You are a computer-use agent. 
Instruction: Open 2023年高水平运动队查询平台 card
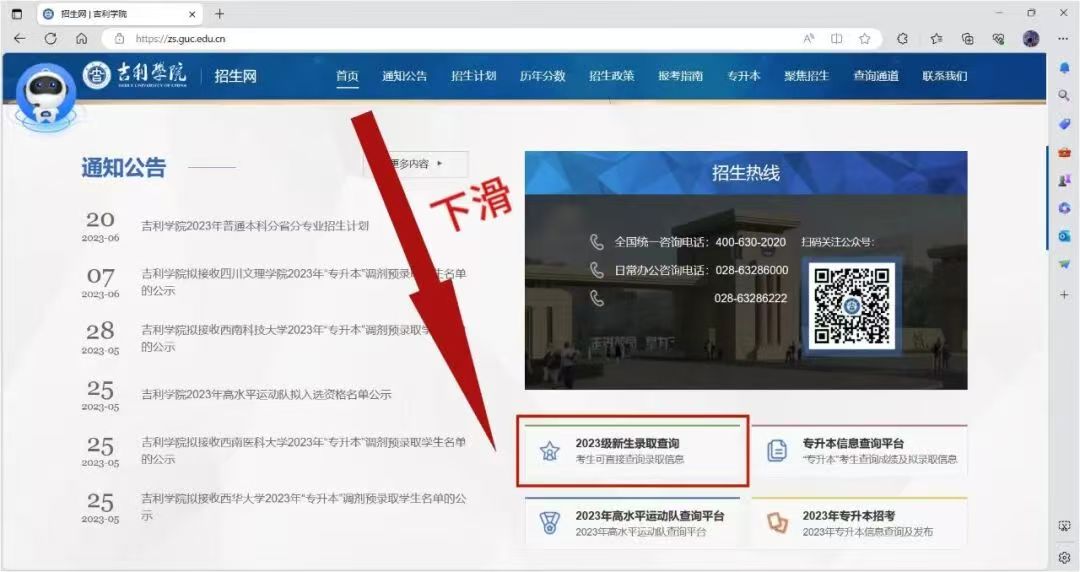click(x=632, y=523)
